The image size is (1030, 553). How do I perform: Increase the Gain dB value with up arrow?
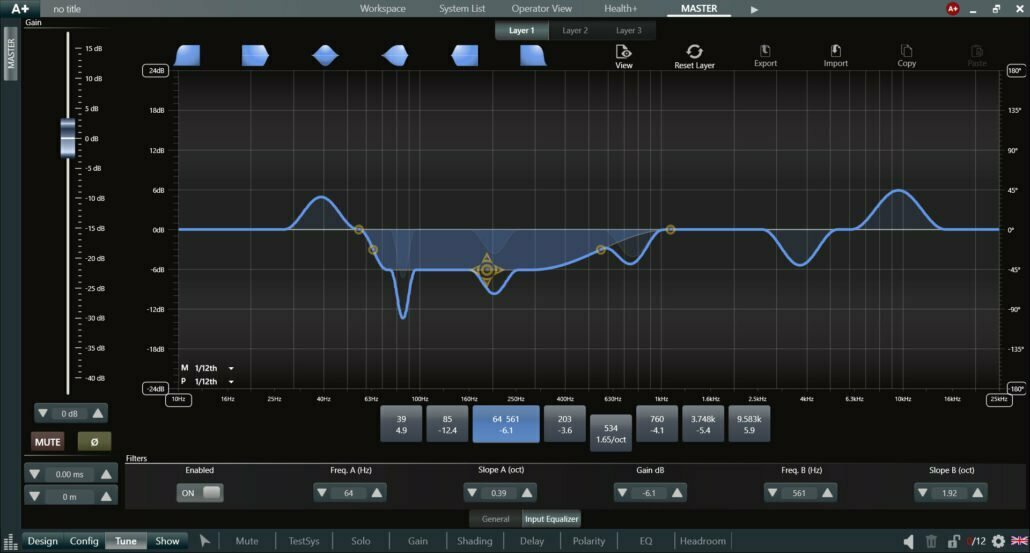(x=677, y=493)
